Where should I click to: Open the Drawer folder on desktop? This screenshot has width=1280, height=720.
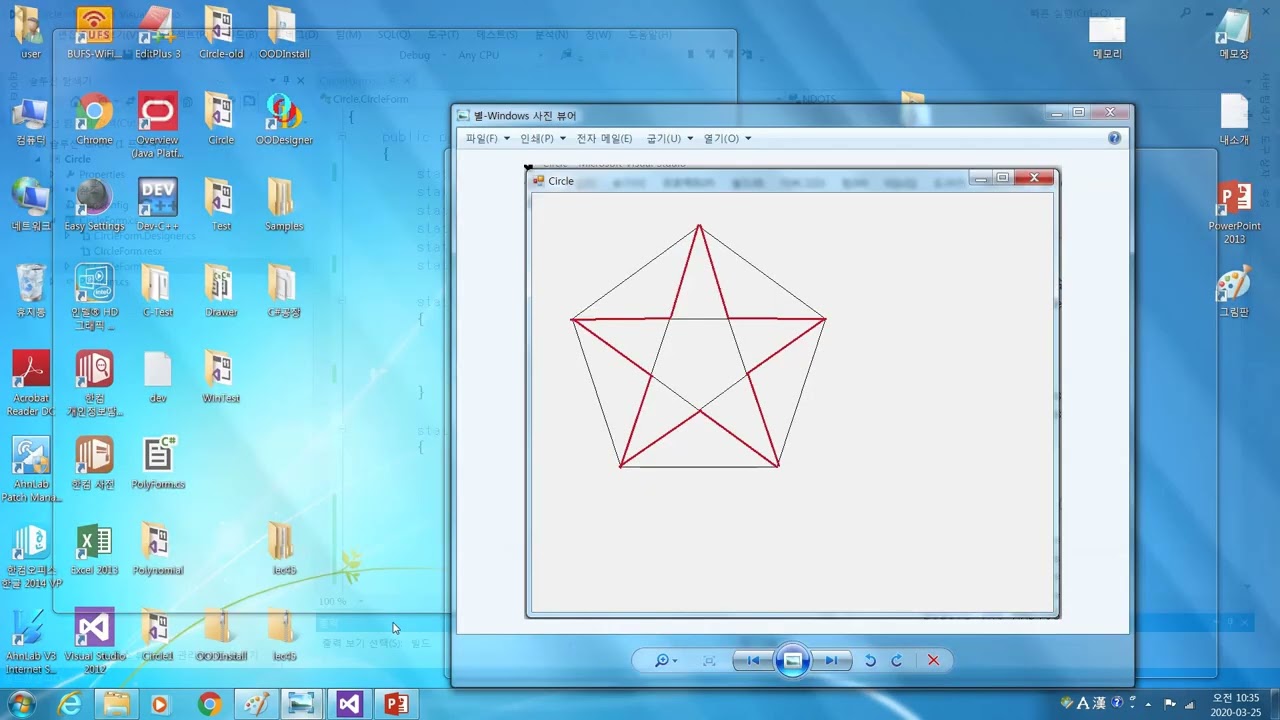pyautogui.click(x=221, y=292)
